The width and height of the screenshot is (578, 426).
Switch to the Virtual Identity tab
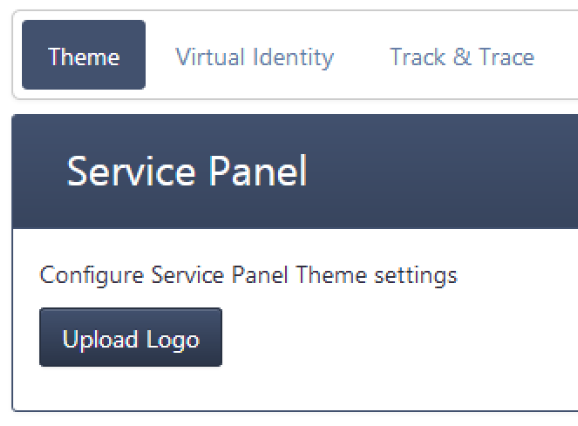[x=254, y=57]
